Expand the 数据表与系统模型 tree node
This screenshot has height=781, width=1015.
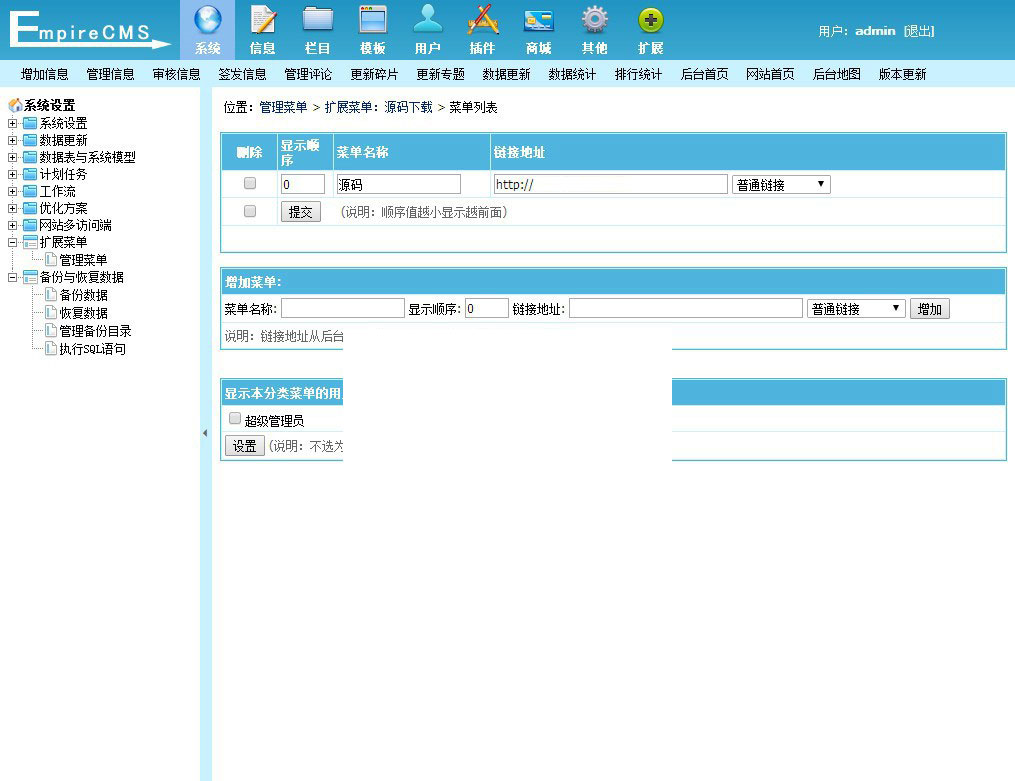13,157
